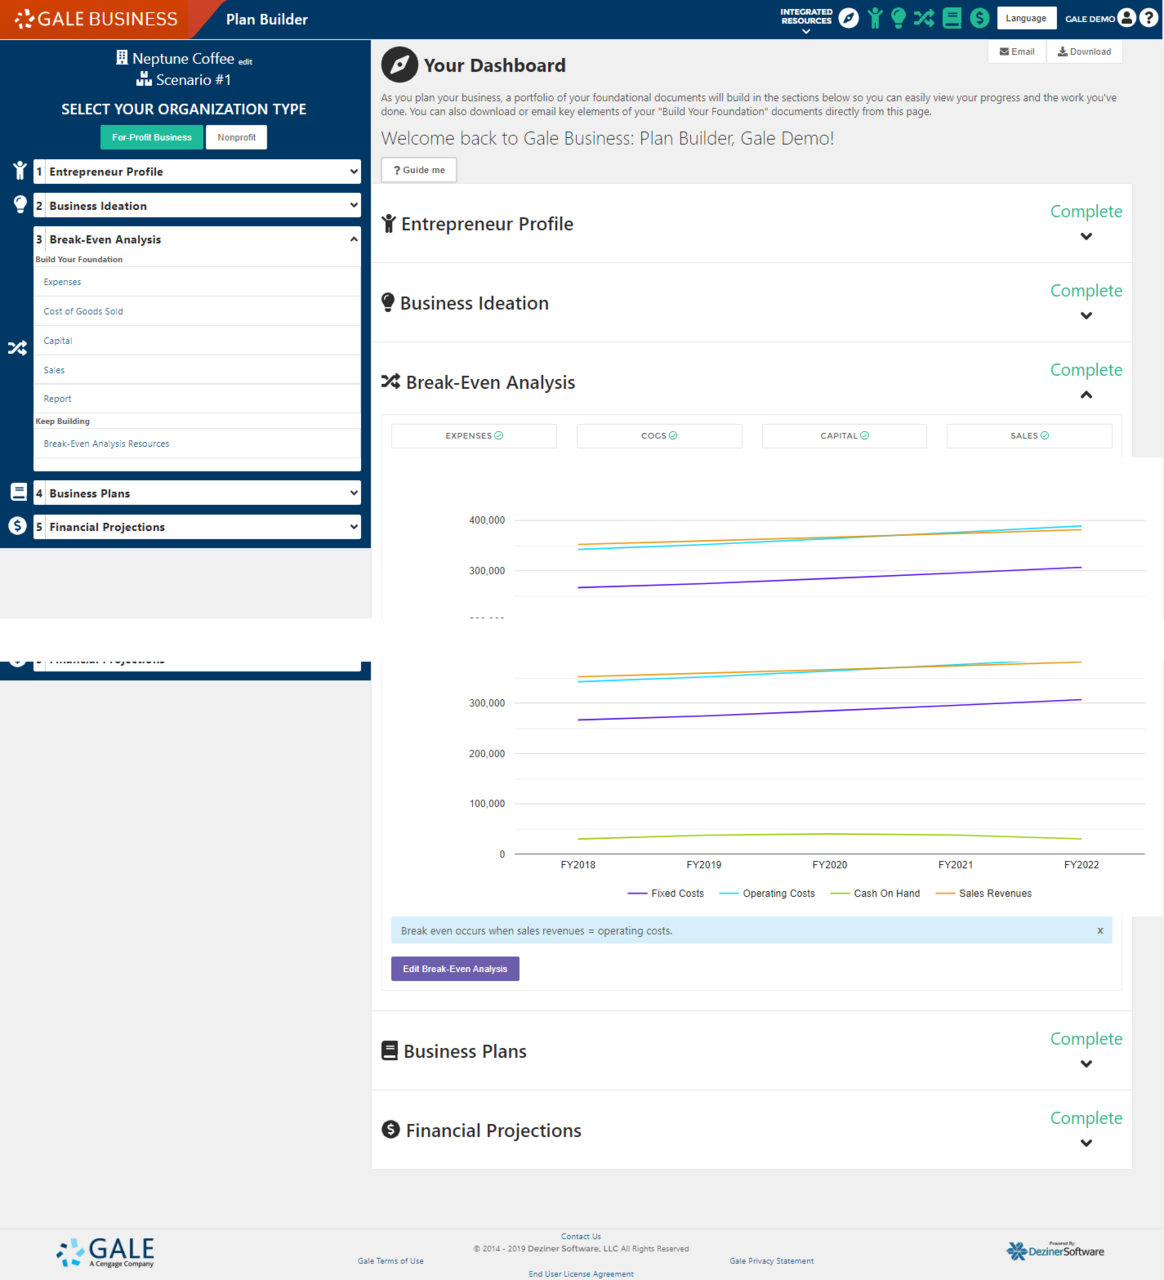Click the person icon beside sidebar Entrepreneur Profile
Image resolution: width=1164 pixels, height=1280 pixels.
pyautogui.click(x=19, y=171)
